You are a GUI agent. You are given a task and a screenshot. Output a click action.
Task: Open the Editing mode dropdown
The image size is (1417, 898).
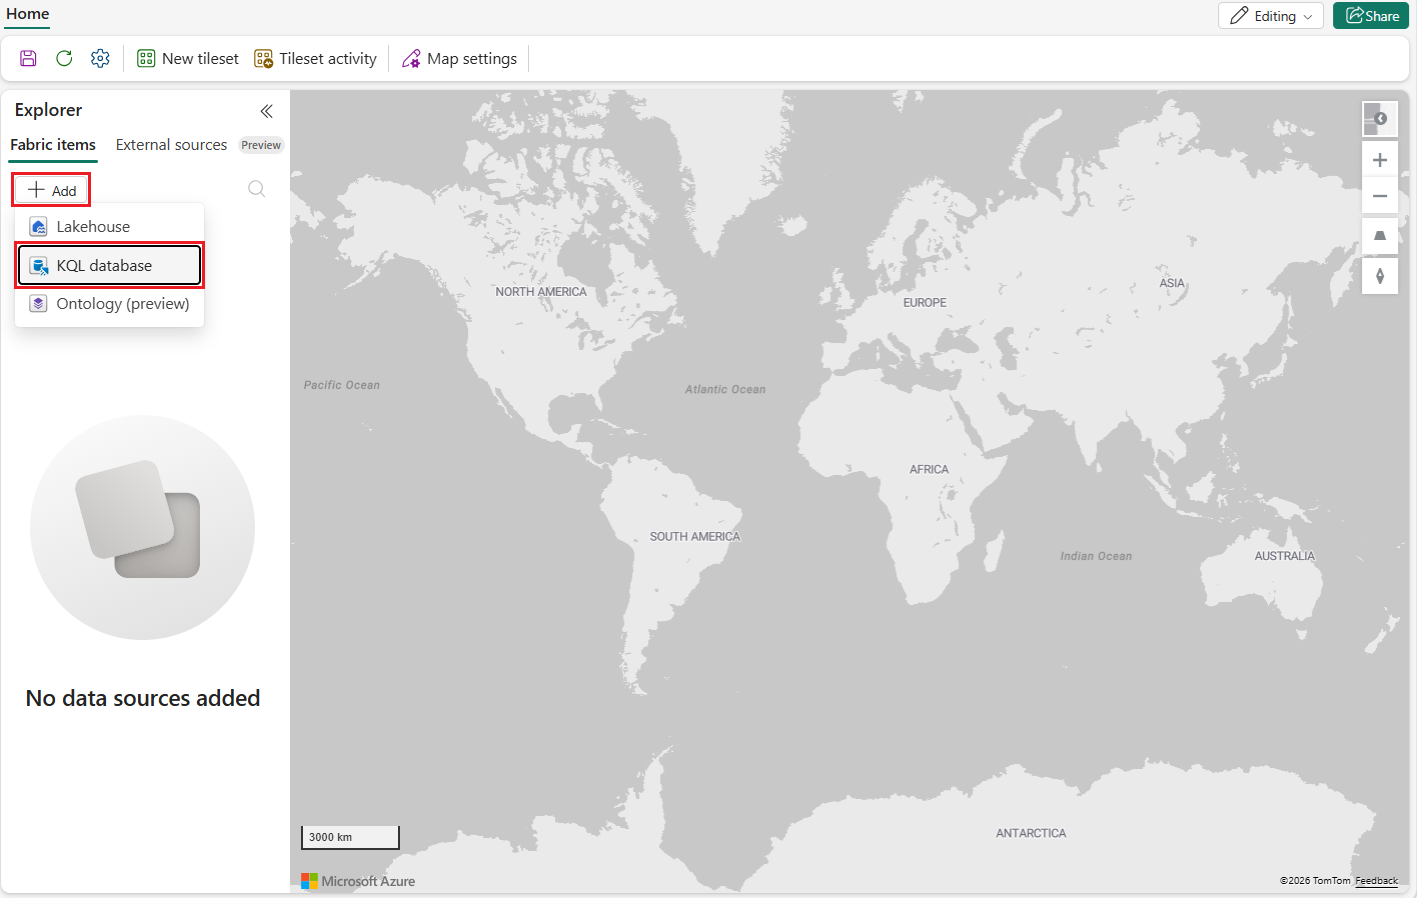tap(1270, 15)
